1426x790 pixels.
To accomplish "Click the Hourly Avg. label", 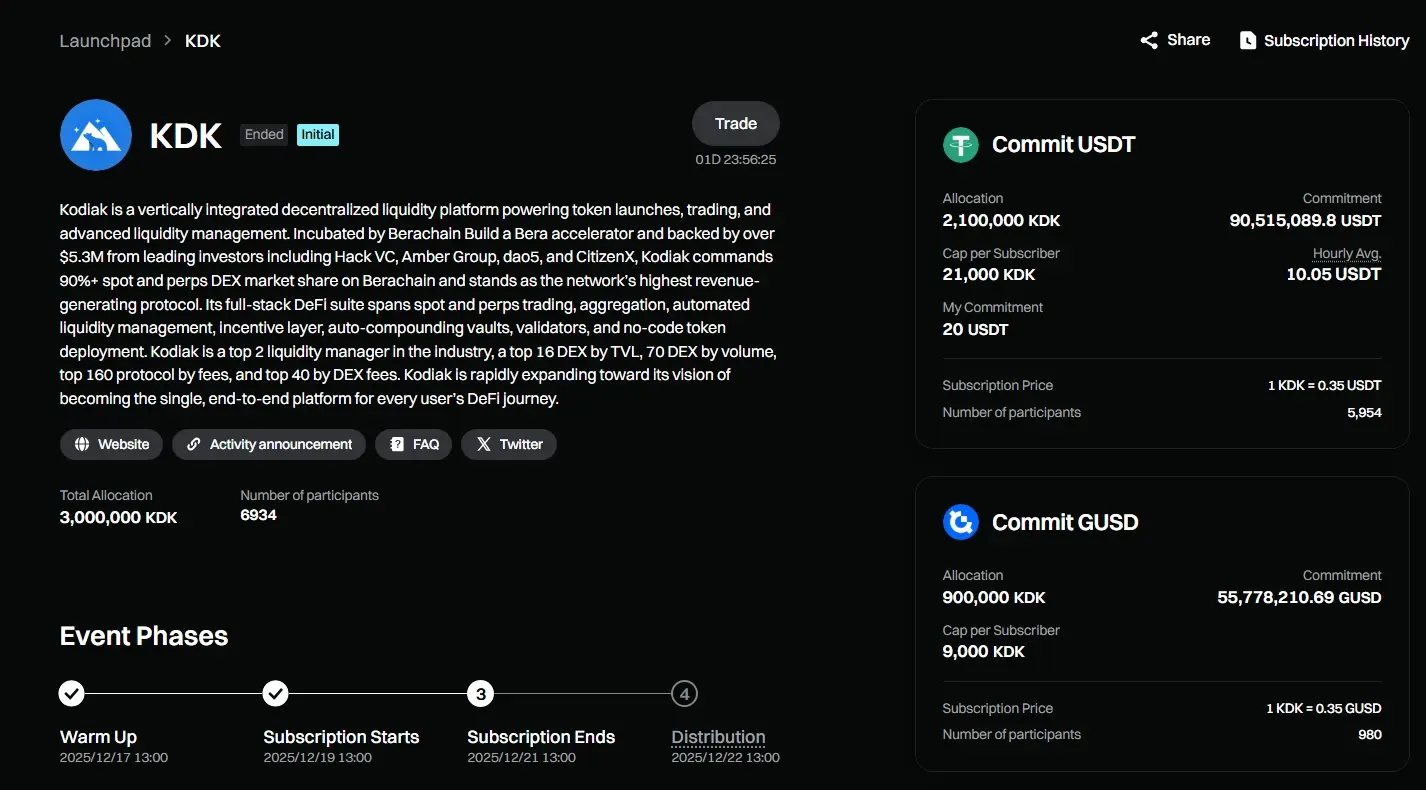I will point(1347,254).
